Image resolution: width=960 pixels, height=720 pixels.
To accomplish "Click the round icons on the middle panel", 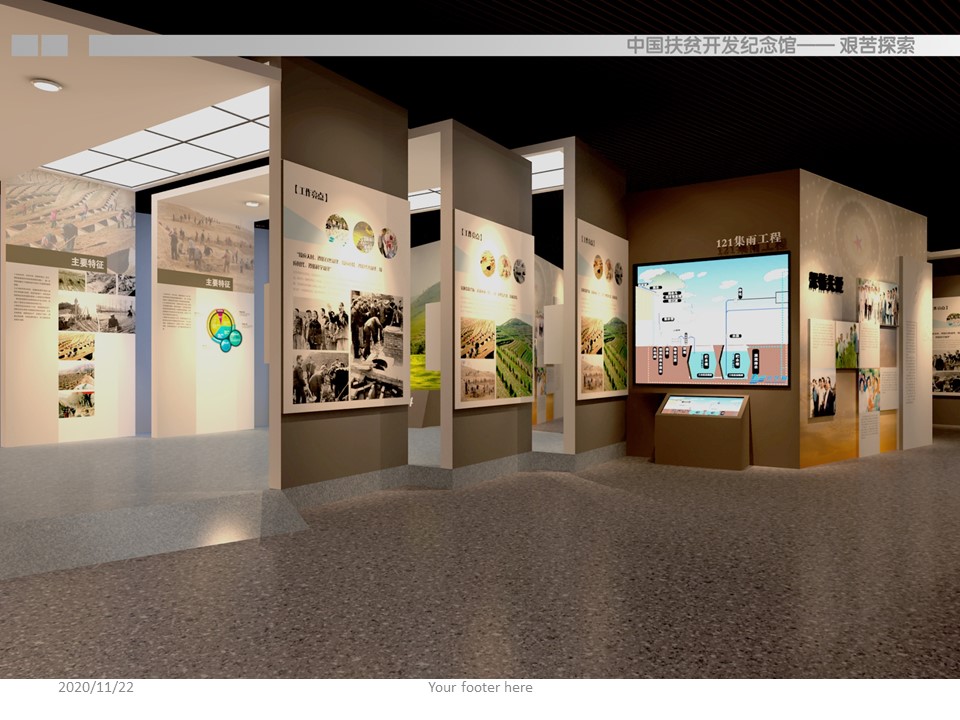I will 502,266.
